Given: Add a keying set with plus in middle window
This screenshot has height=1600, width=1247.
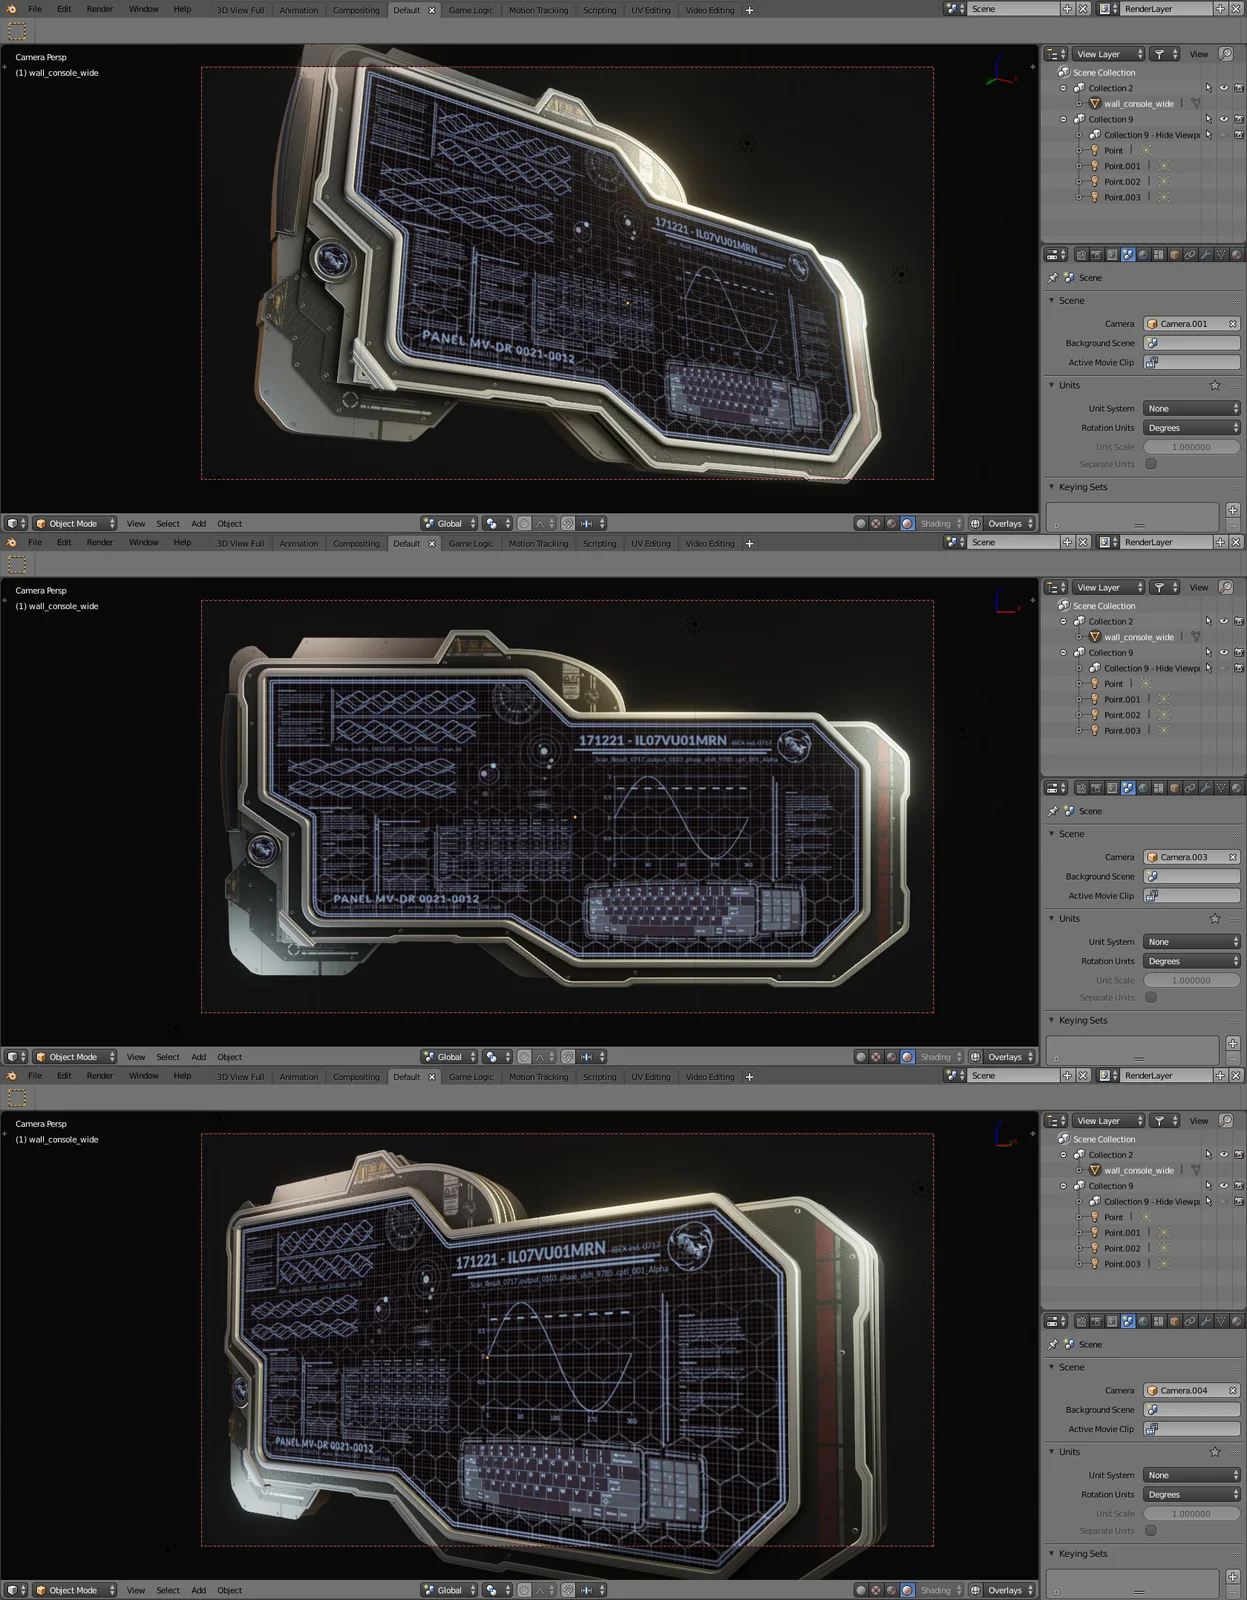Looking at the screenshot, I should click(1233, 1043).
